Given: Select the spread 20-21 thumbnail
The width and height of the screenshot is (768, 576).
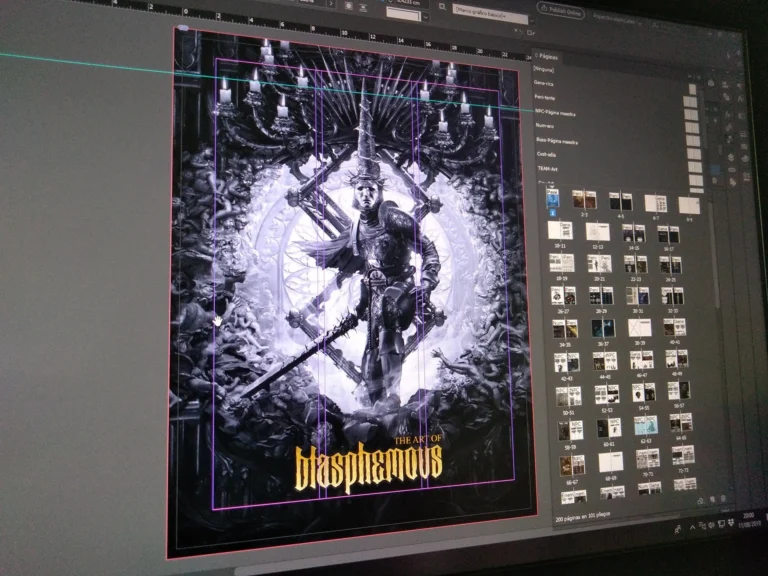Looking at the screenshot, I should (600, 264).
